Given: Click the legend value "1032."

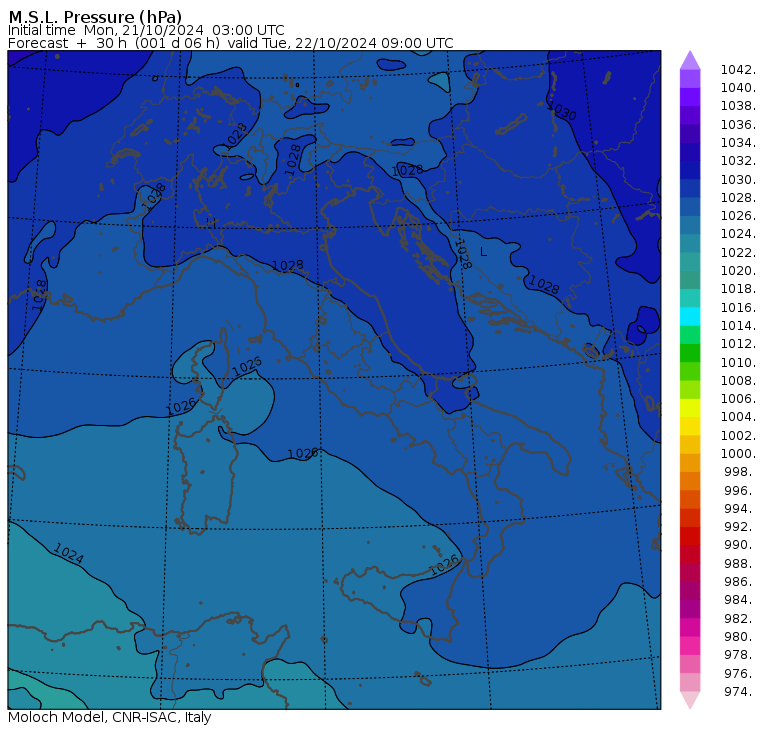Looking at the screenshot, I should point(738,160).
